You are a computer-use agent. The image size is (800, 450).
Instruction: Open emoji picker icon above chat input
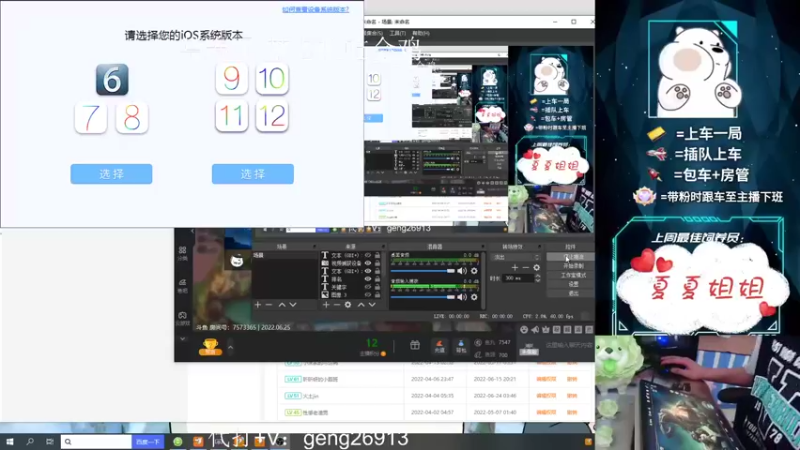pyautogui.click(x=524, y=330)
